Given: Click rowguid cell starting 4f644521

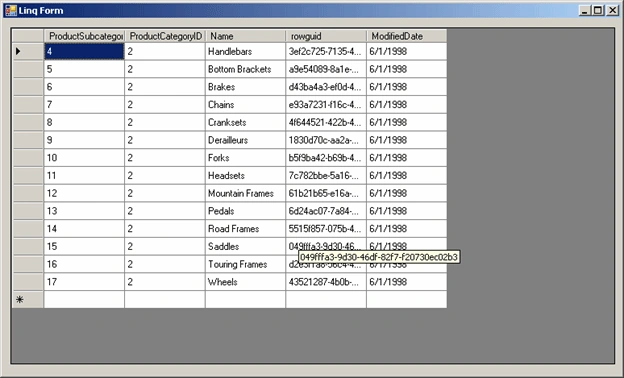Looking at the screenshot, I should tap(326, 122).
